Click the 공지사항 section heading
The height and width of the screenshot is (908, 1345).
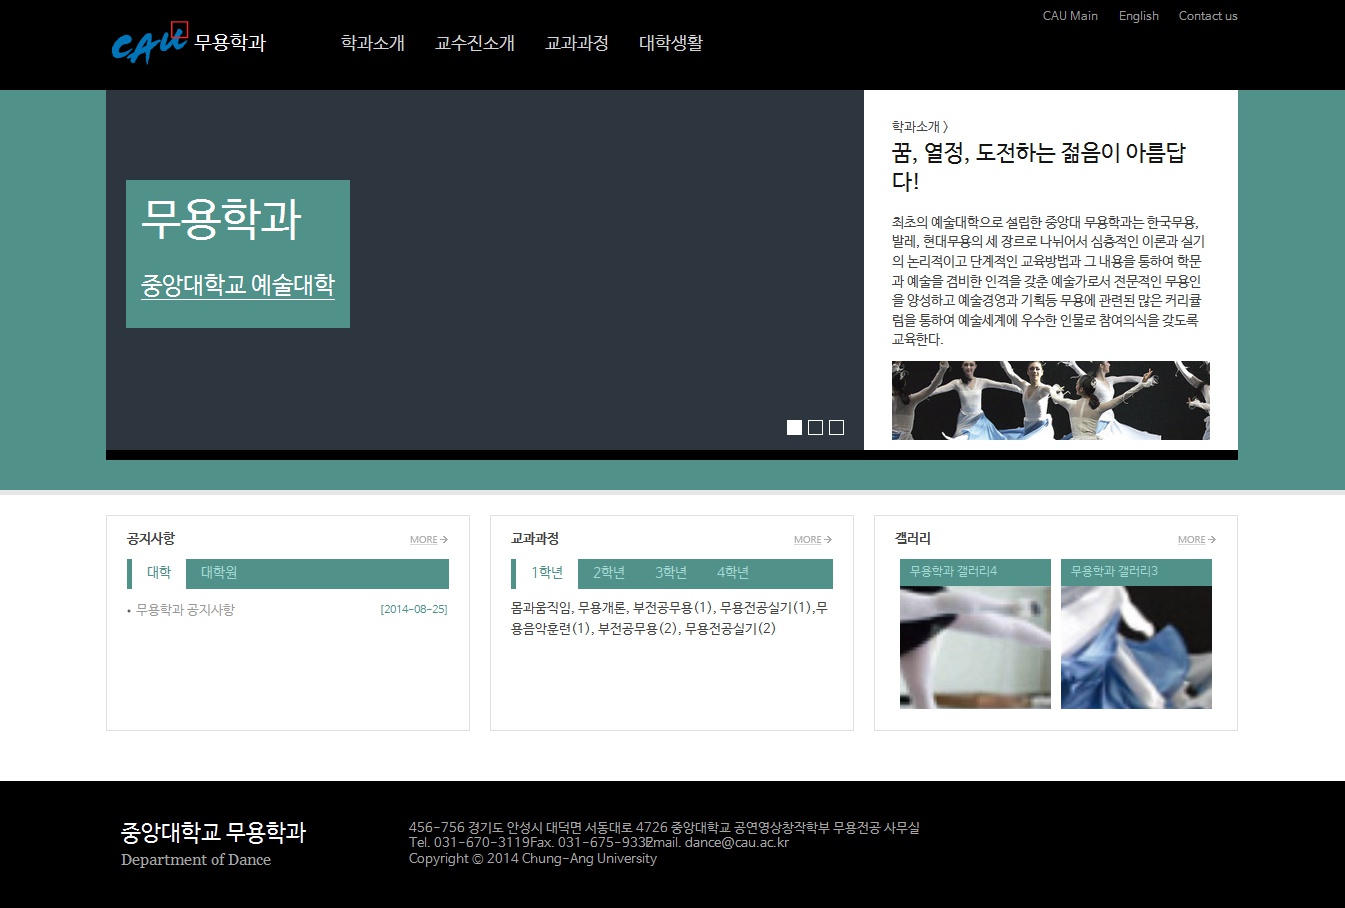[x=151, y=539]
